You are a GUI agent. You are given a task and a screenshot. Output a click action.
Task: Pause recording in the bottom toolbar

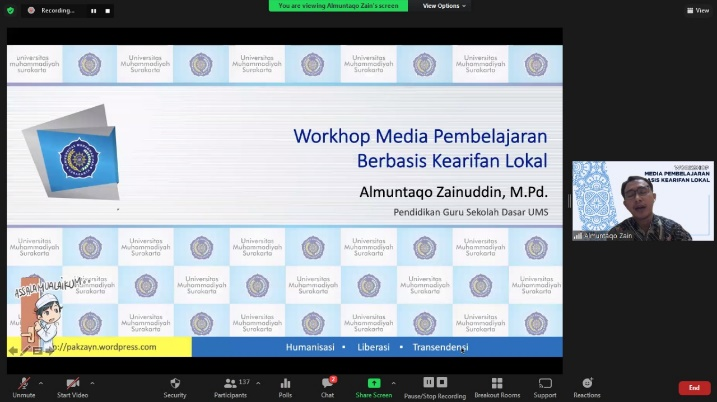(428, 382)
